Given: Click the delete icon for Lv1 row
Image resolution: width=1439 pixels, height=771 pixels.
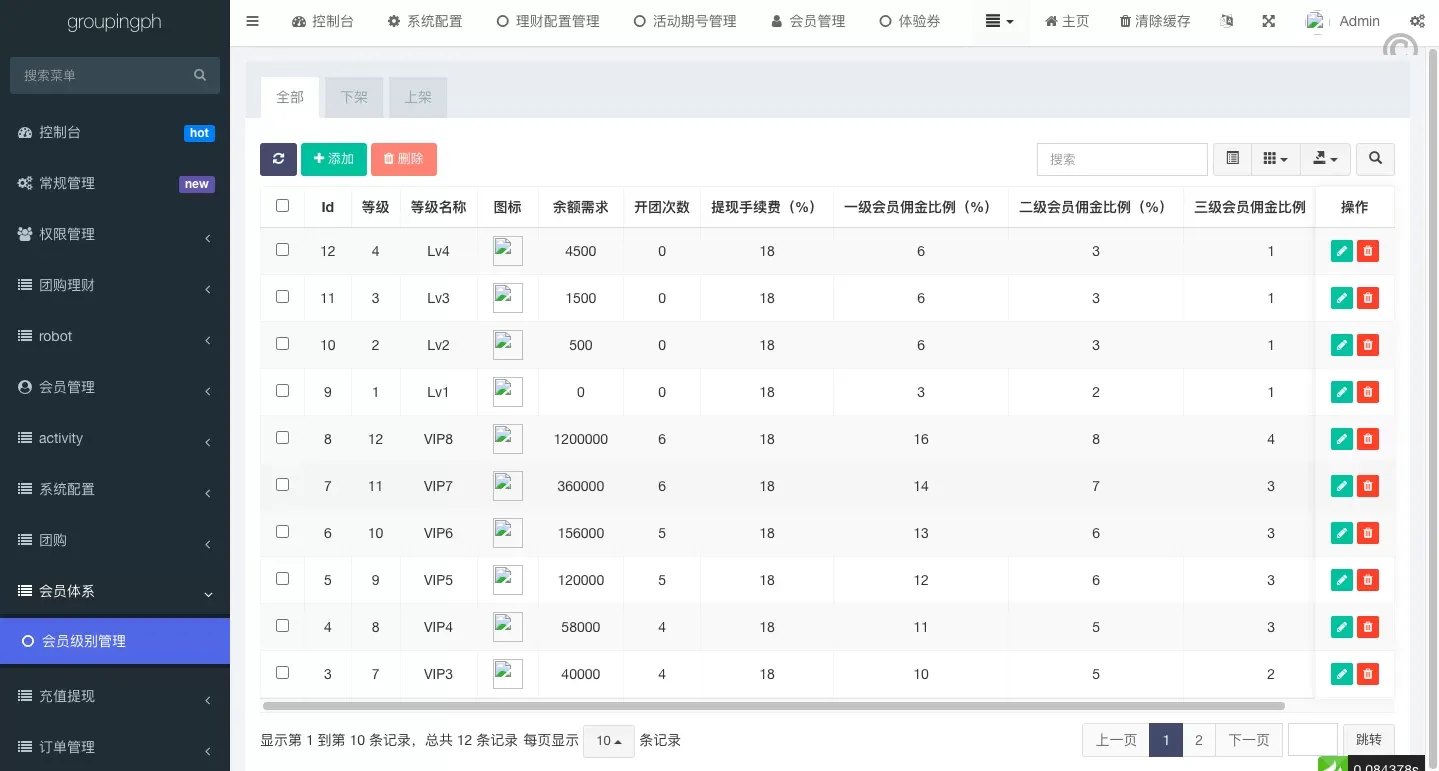Looking at the screenshot, I should [1368, 392].
